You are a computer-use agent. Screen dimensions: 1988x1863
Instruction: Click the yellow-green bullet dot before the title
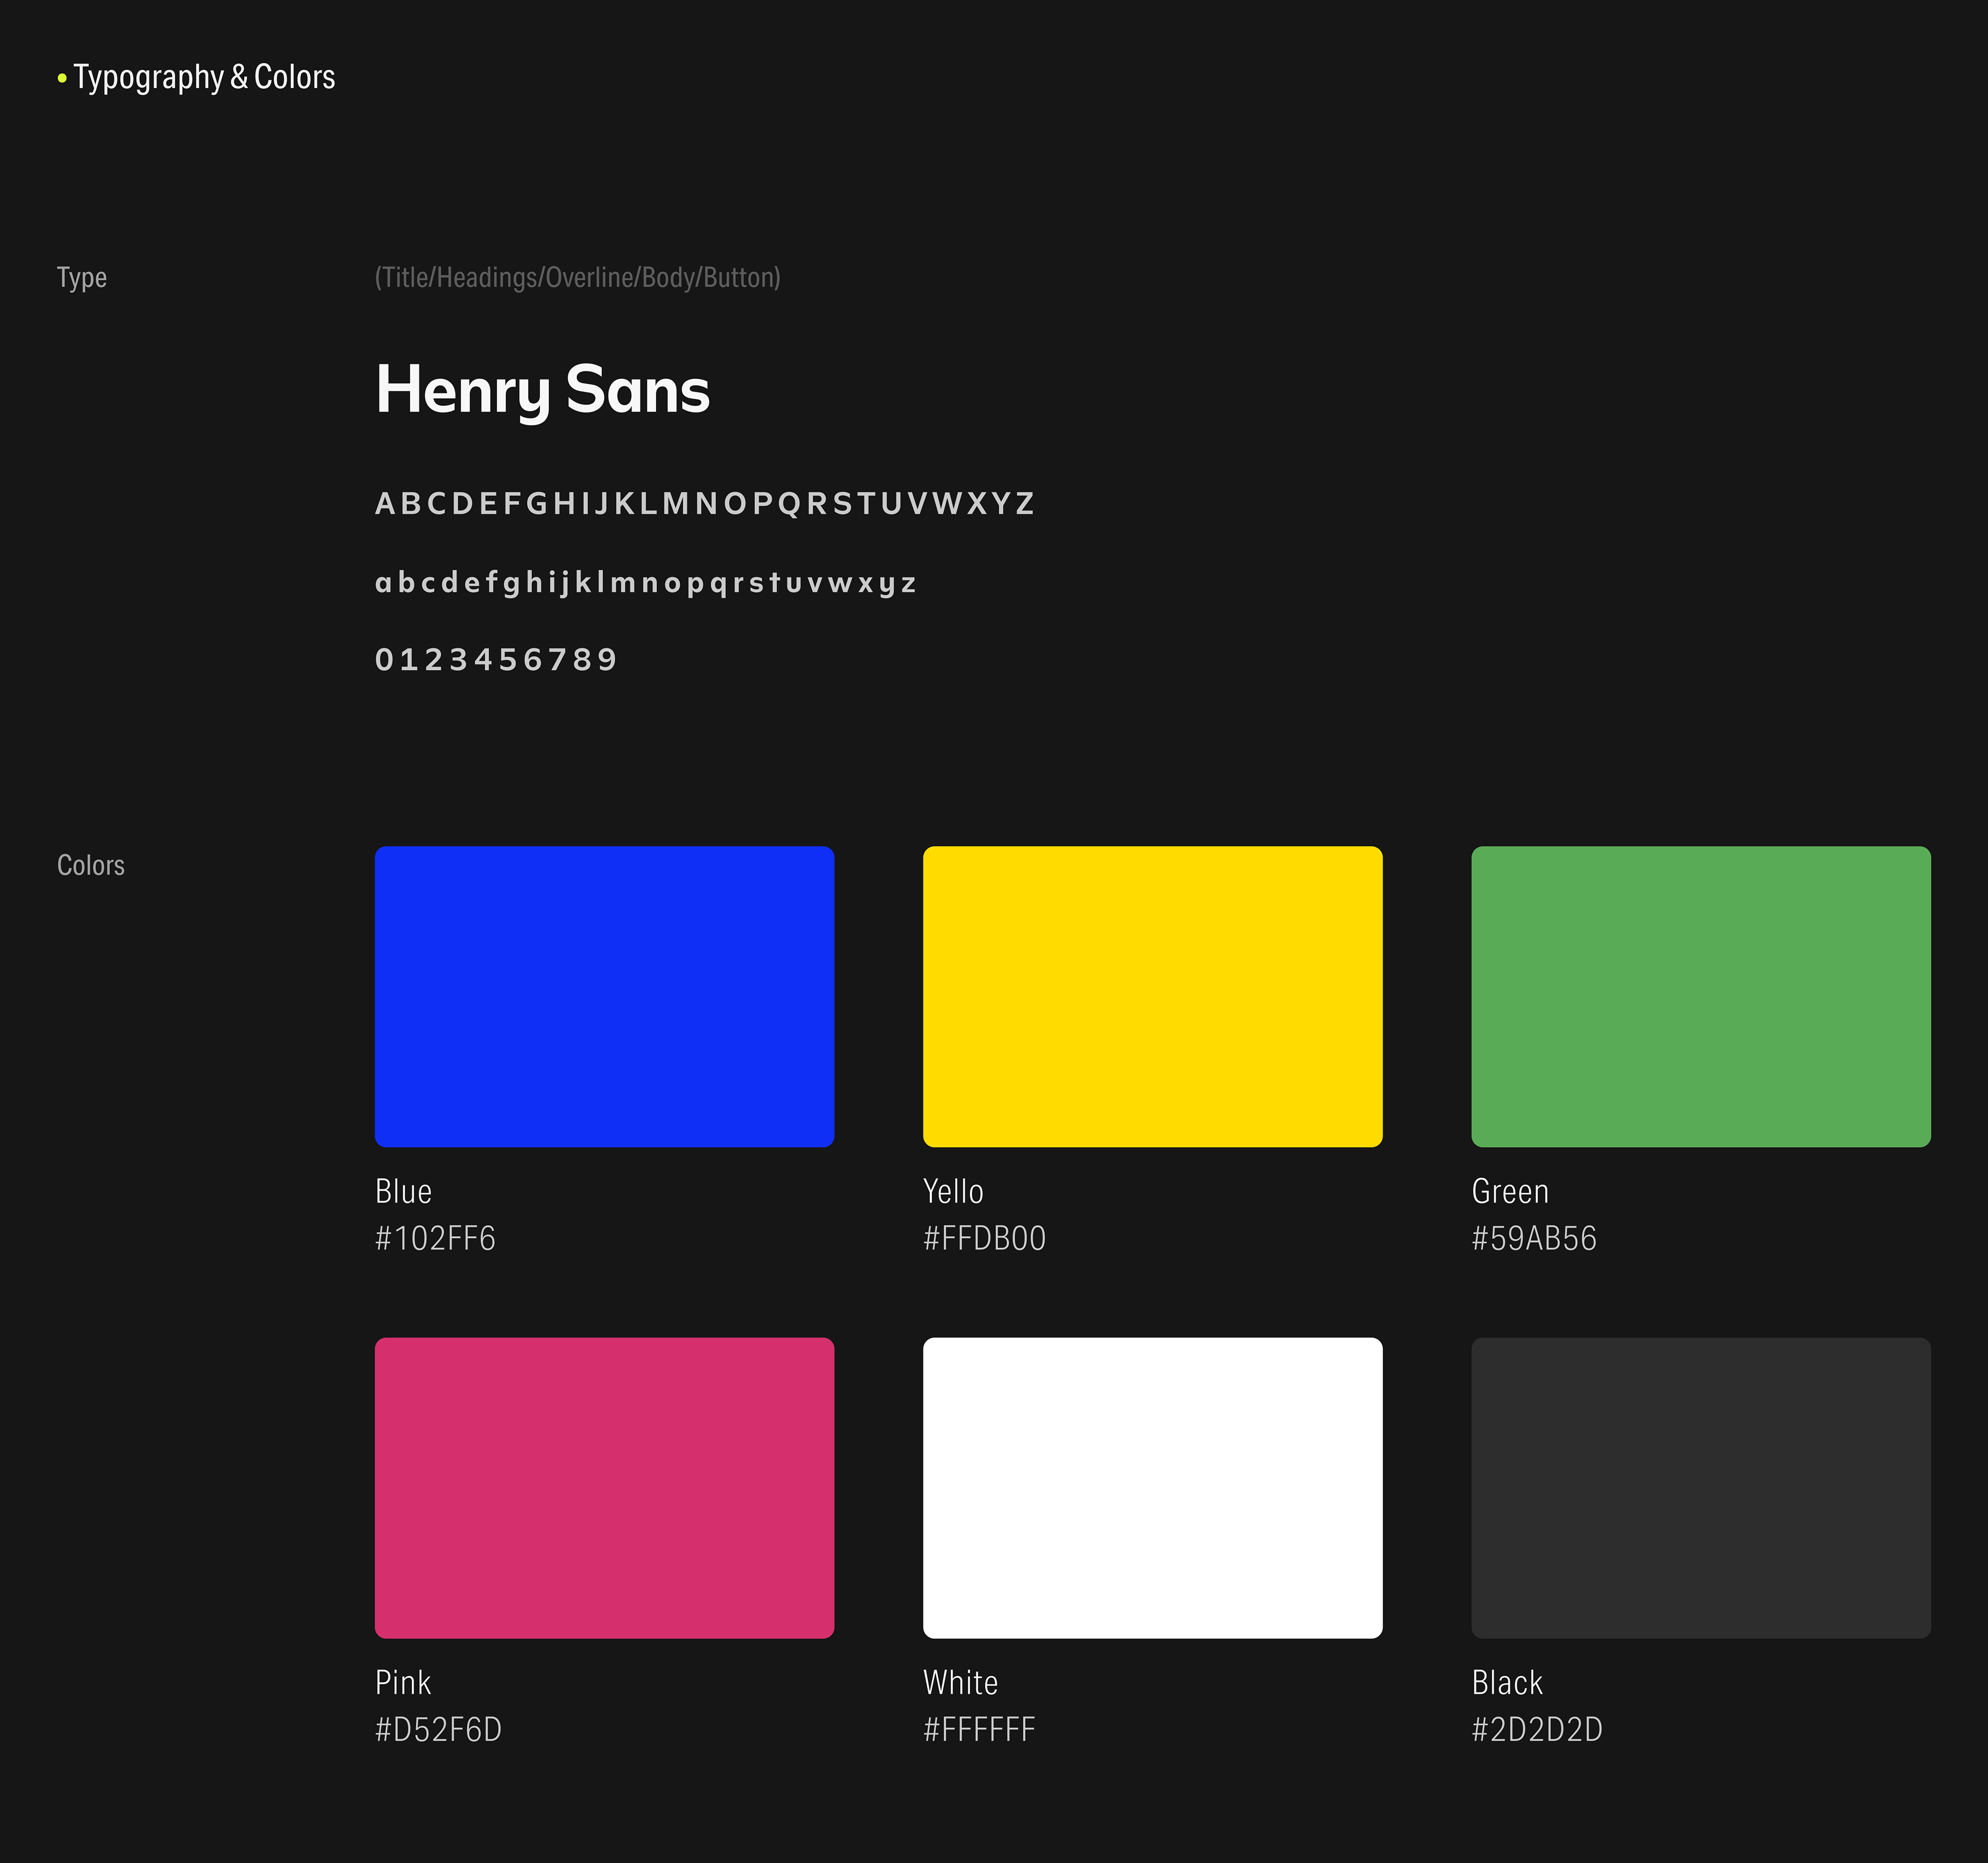pos(62,78)
